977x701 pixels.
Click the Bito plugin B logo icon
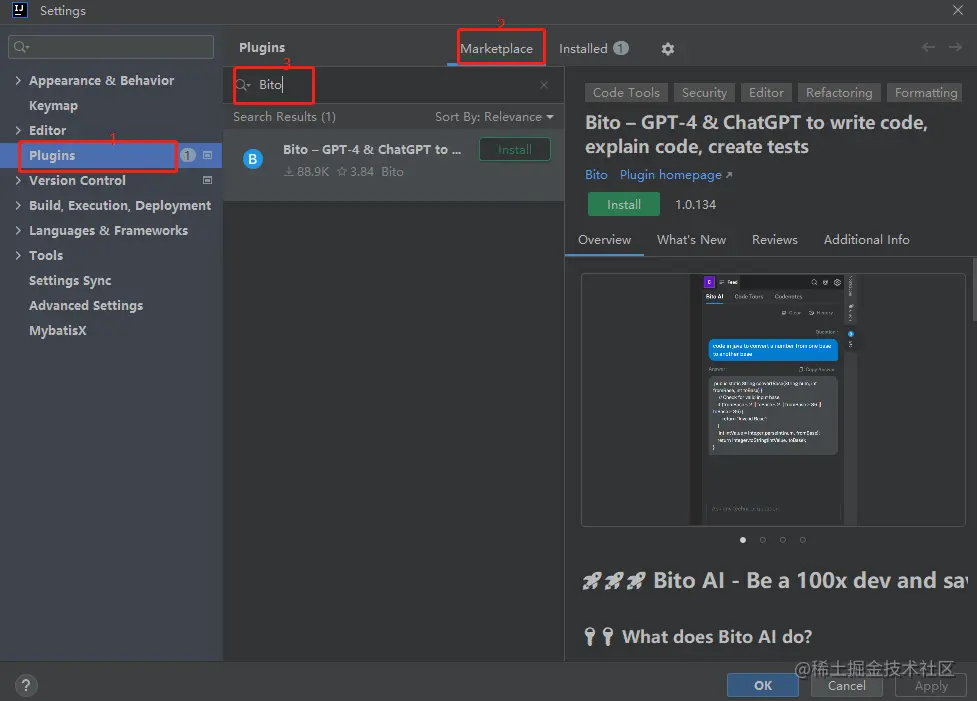252,160
